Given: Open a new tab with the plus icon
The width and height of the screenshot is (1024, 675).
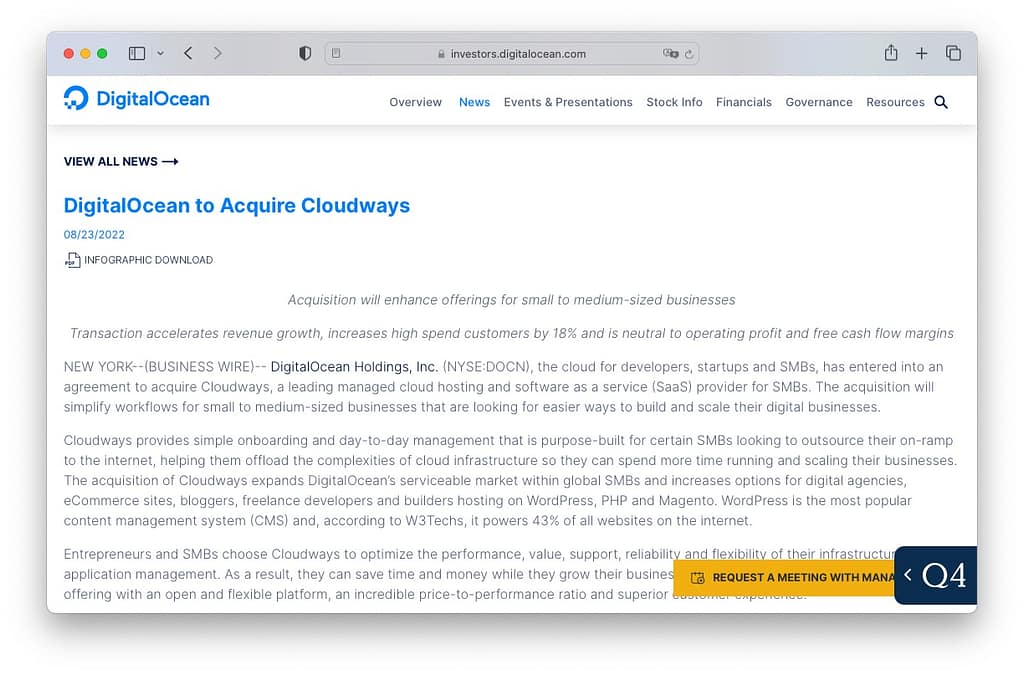Looking at the screenshot, I should (x=921, y=53).
